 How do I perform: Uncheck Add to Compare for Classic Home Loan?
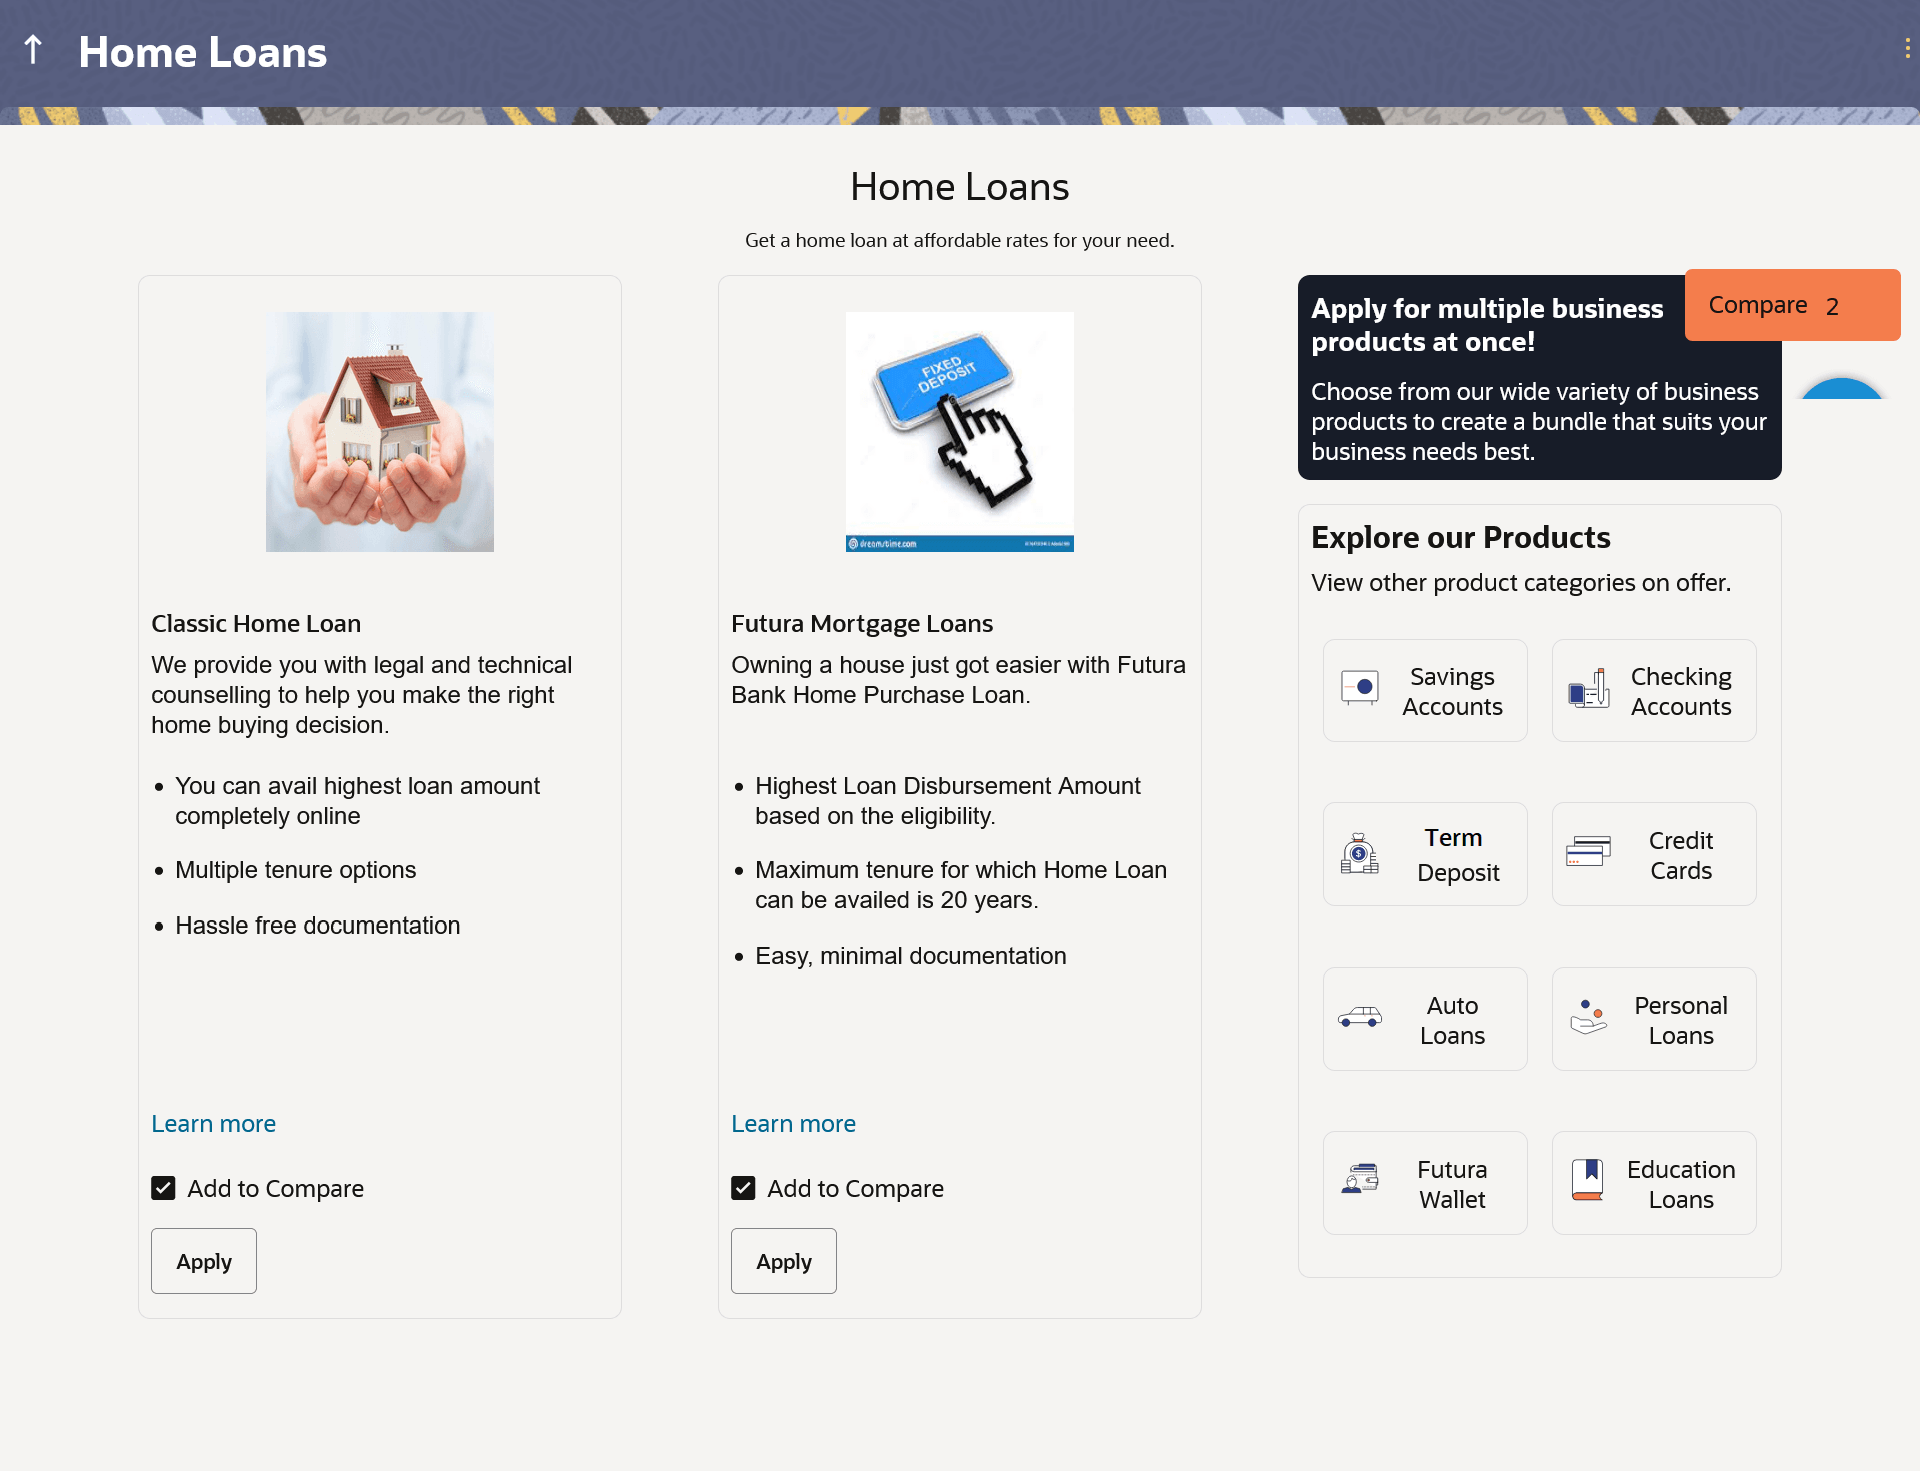163,1188
